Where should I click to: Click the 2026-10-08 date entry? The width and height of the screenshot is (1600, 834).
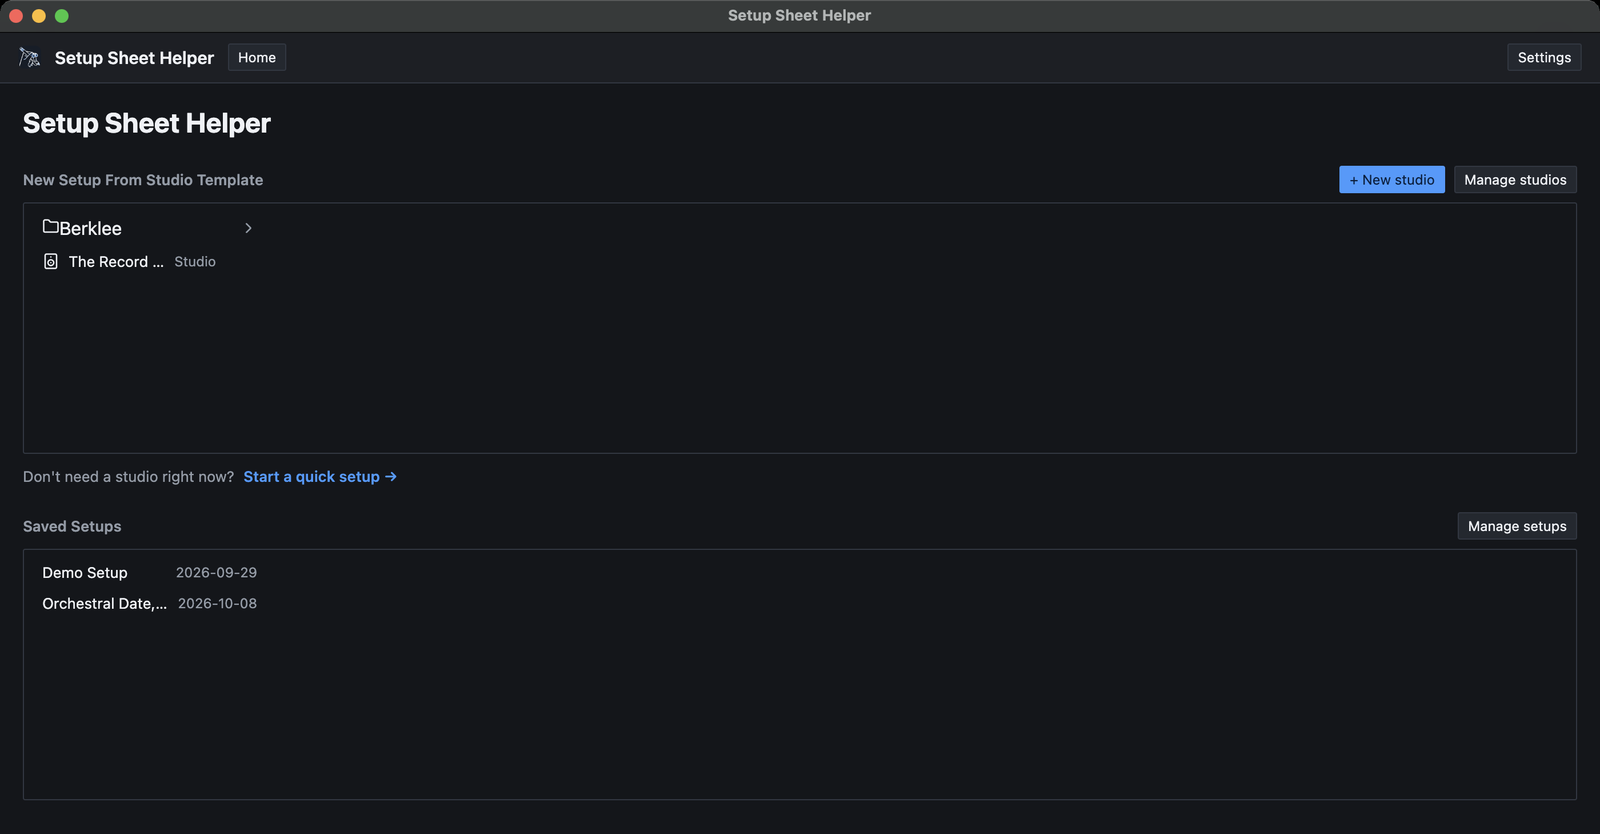tap(217, 604)
